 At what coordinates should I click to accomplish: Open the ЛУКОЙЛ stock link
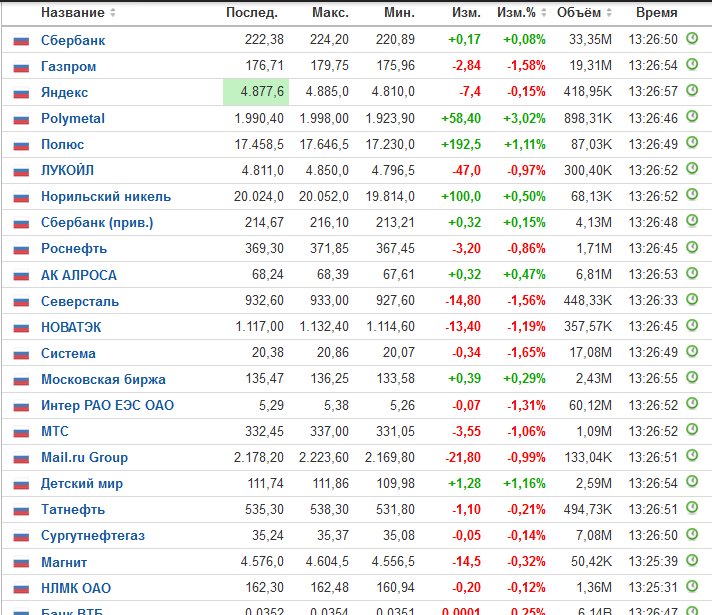coord(67,170)
